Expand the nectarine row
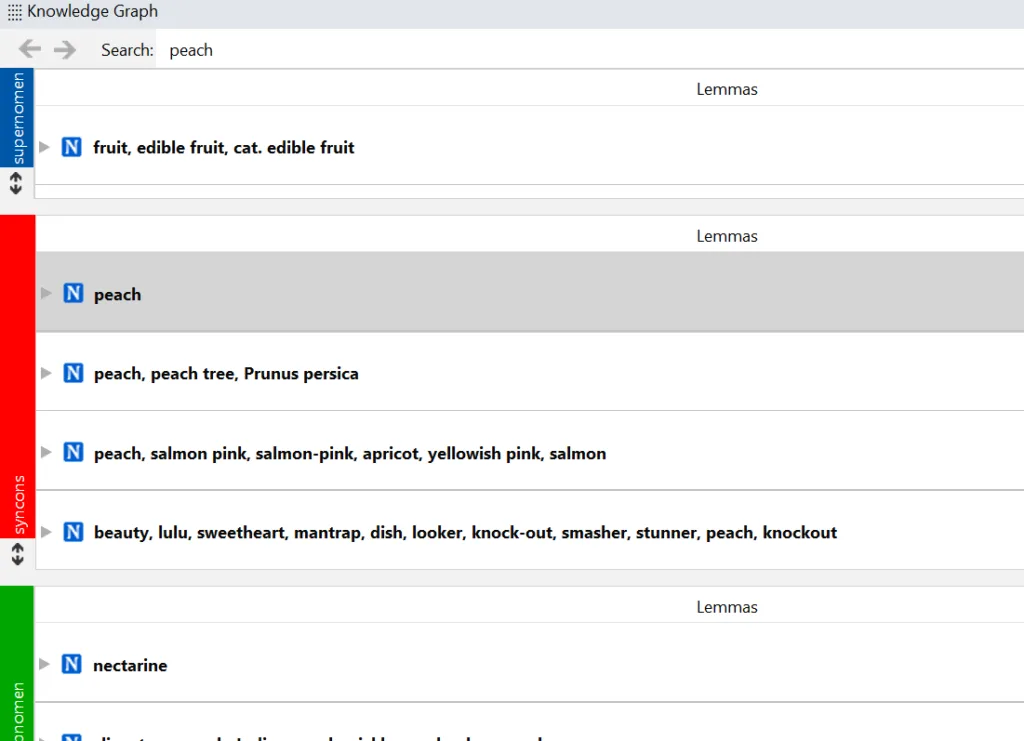The image size is (1024, 741). [x=44, y=664]
